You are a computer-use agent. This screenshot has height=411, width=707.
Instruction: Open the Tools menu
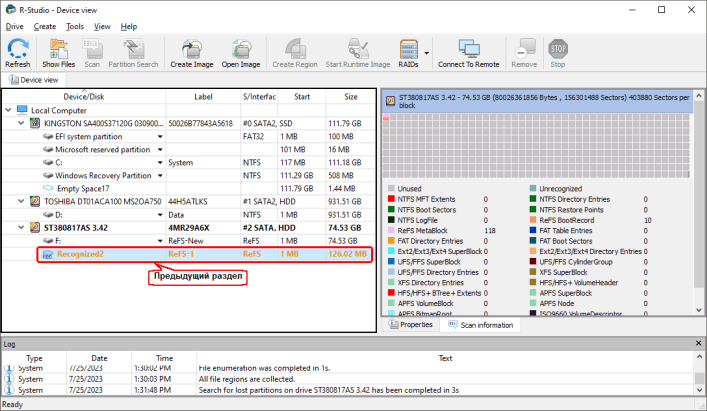75,27
